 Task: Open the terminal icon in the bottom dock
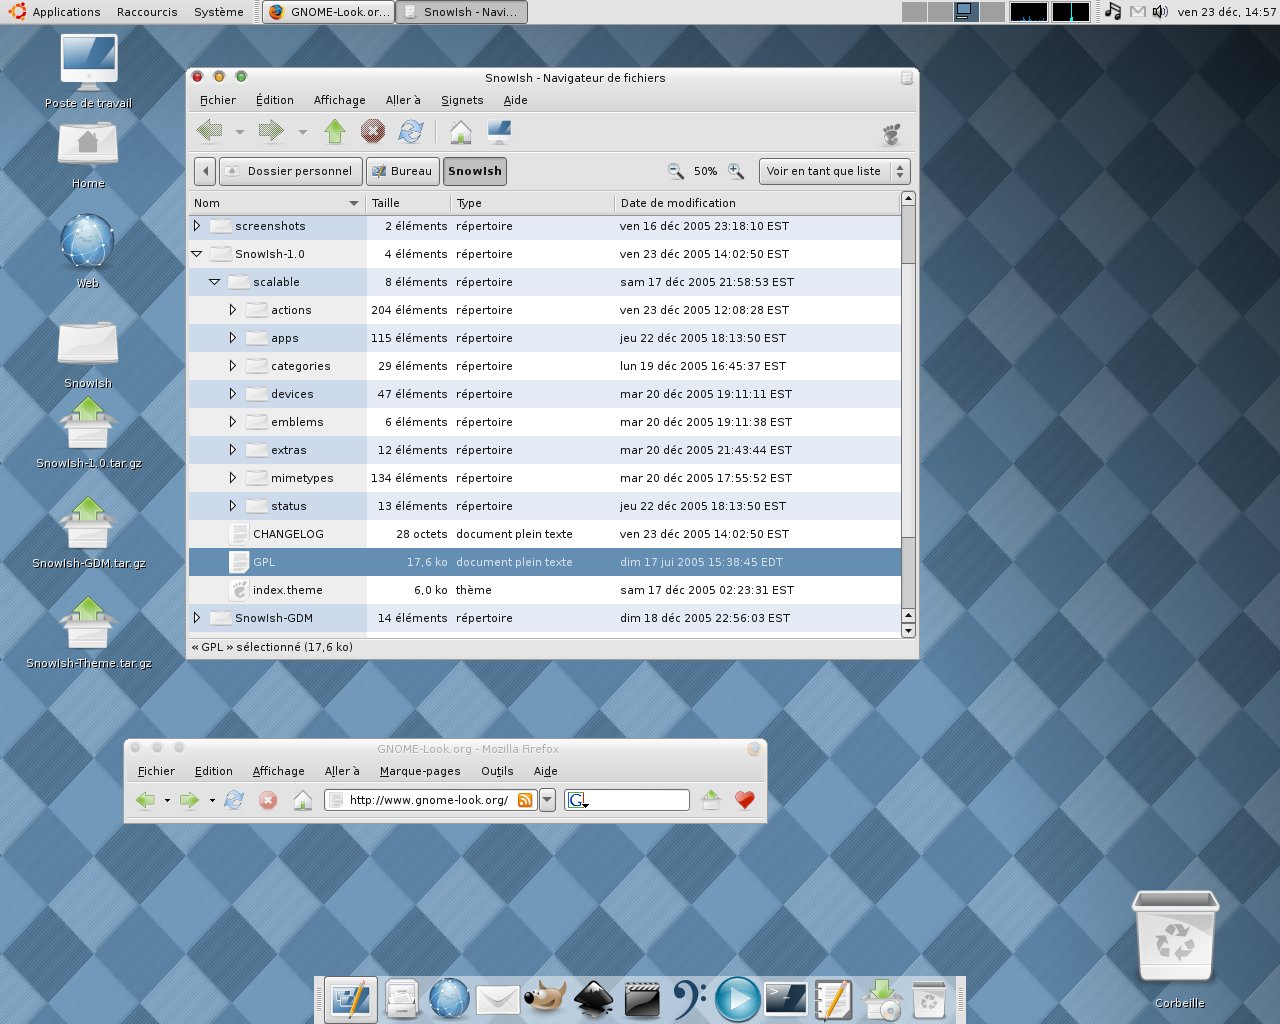785,998
